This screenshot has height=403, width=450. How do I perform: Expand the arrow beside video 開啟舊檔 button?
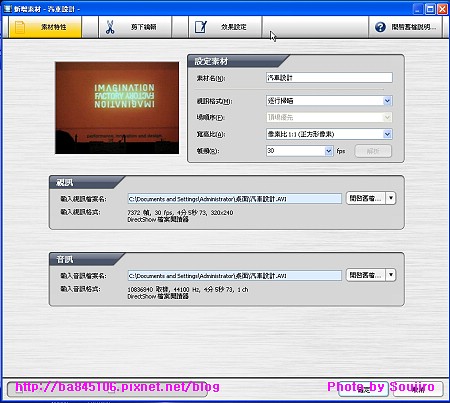(391, 198)
